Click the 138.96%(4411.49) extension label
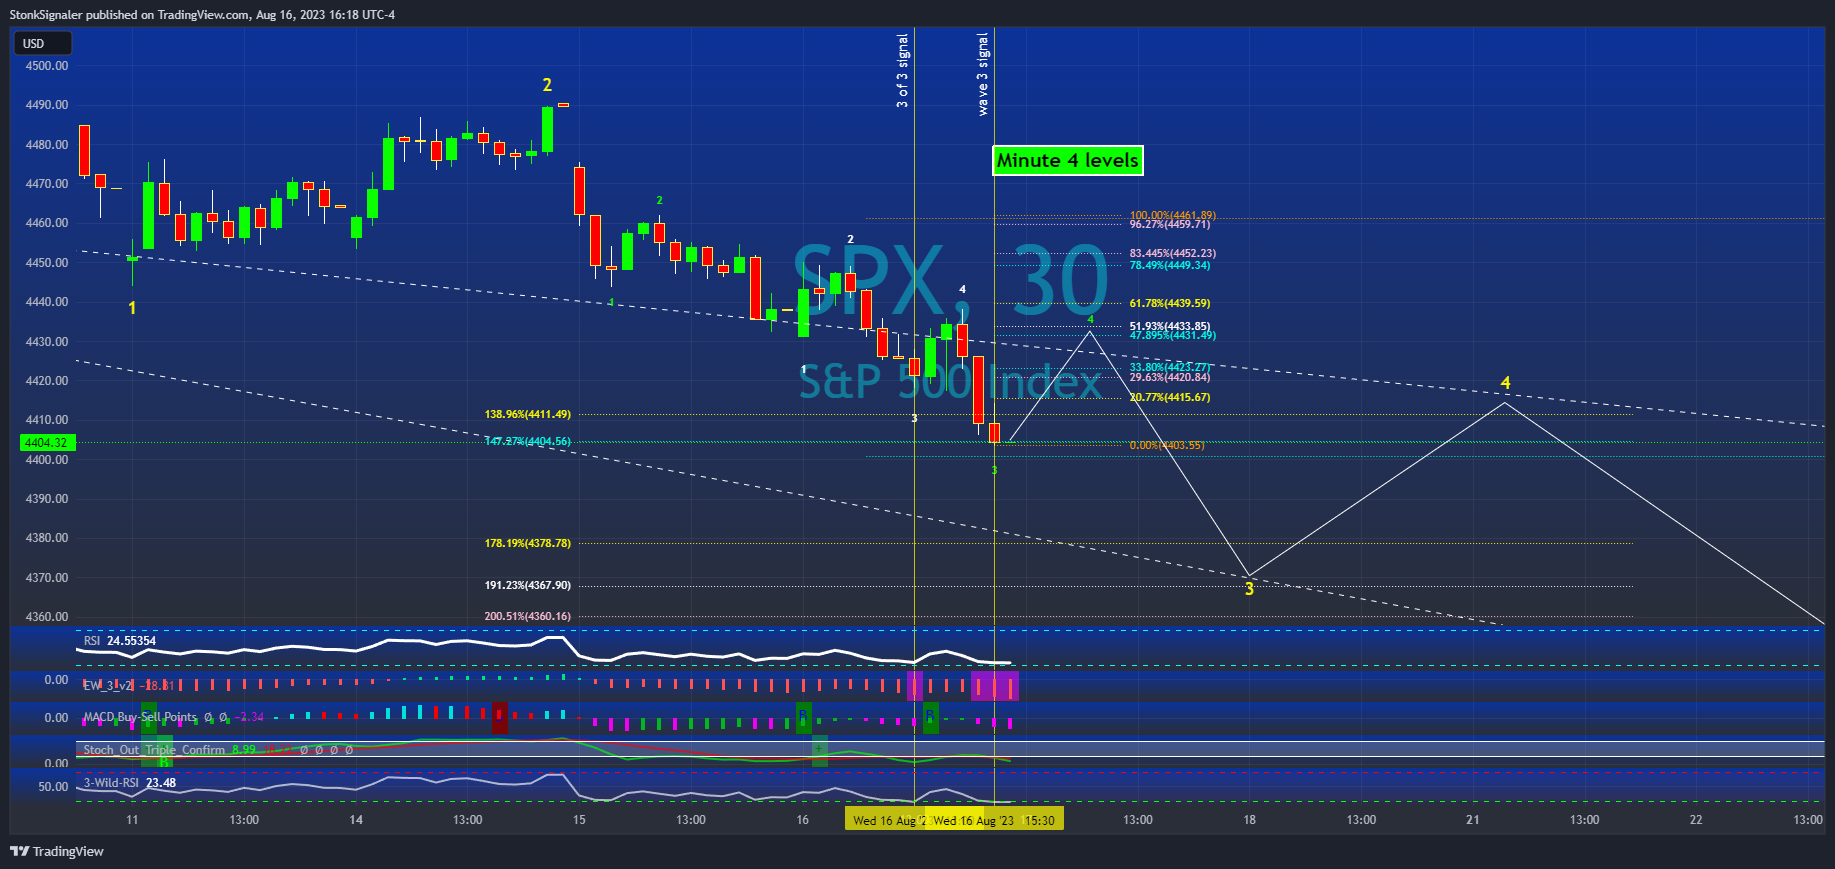The height and width of the screenshot is (869, 1835). pos(528,414)
